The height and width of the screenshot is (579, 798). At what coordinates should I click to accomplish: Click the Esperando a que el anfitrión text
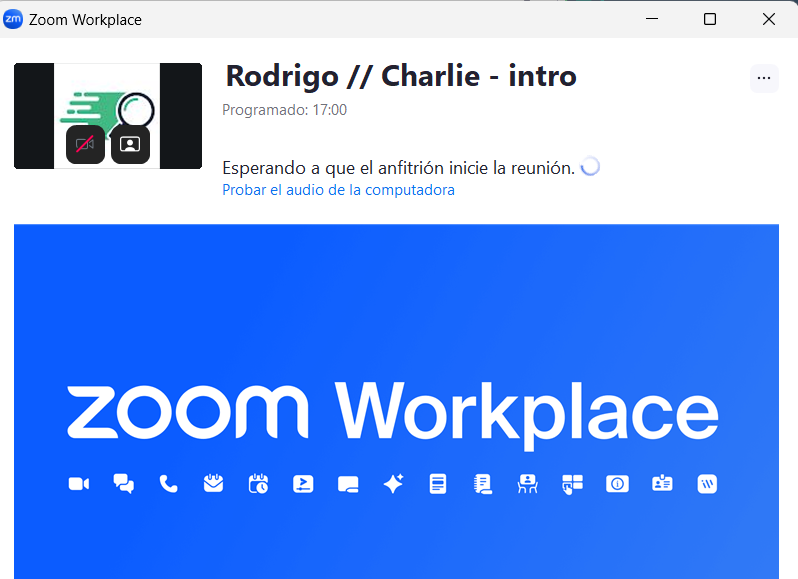398,168
